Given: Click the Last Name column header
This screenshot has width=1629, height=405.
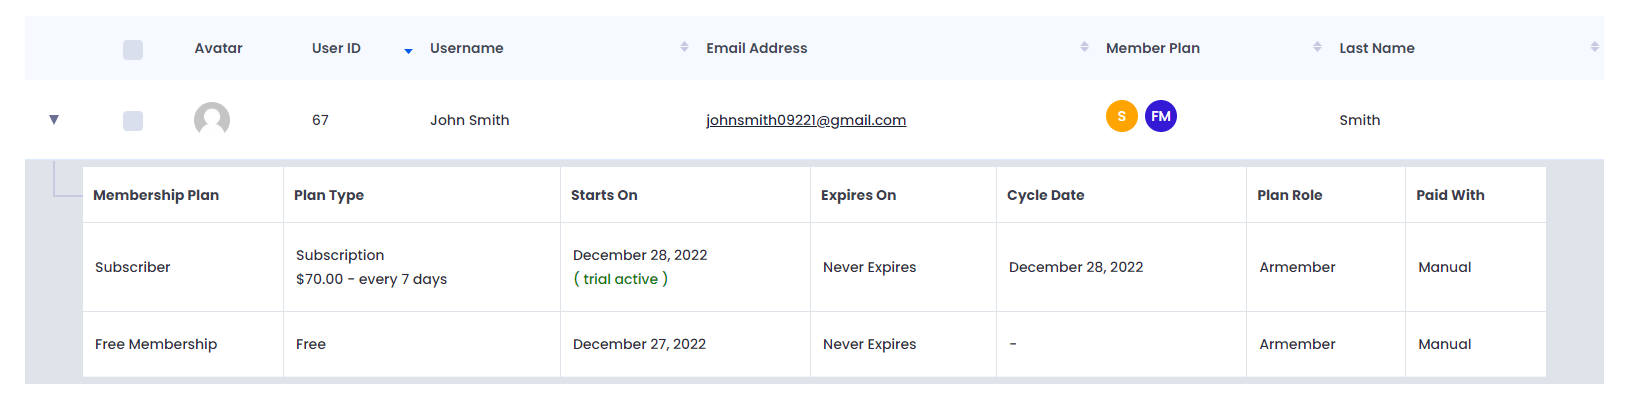Looking at the screenshot, I should pos(1377,48).
